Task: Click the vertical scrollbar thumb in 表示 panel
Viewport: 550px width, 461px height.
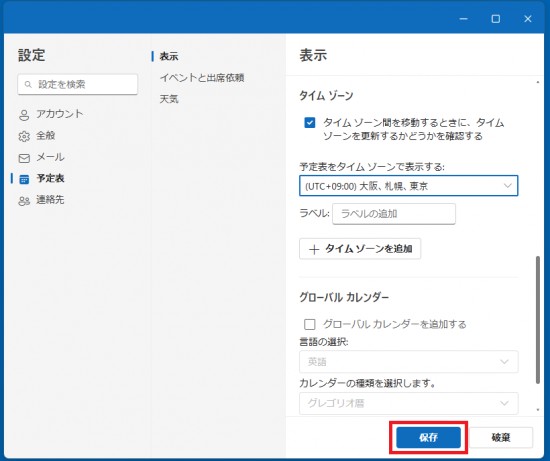Action: coord(538,320)
